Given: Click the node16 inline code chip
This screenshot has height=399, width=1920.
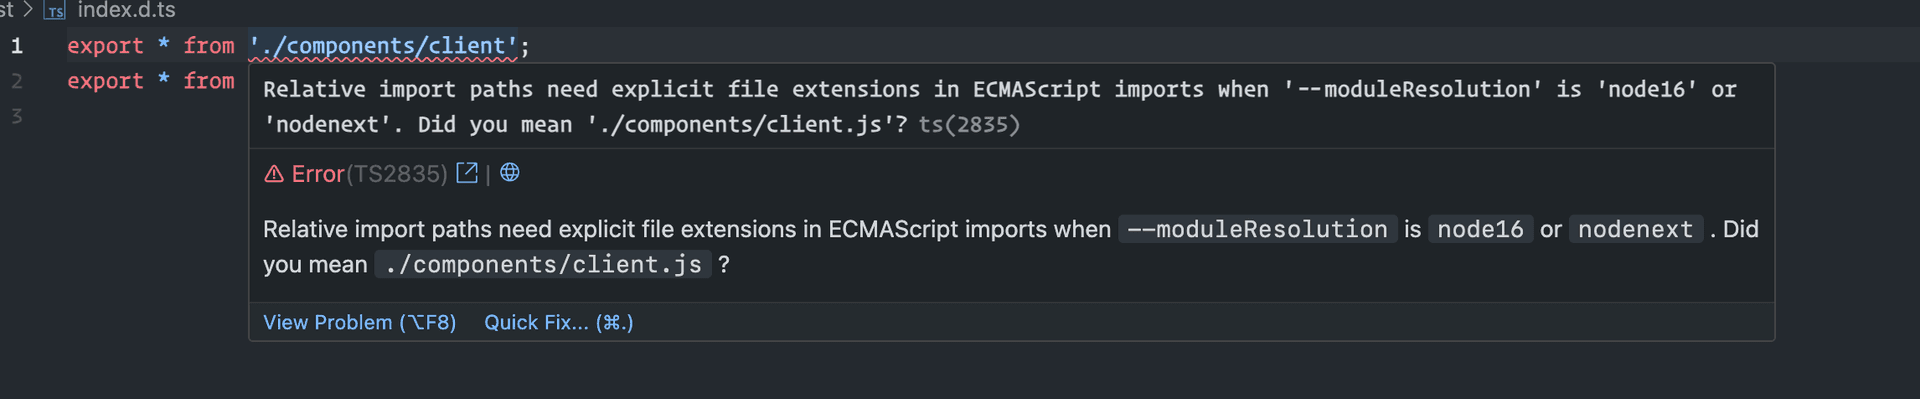Looking at the screenshot, I should point(1480,229).
